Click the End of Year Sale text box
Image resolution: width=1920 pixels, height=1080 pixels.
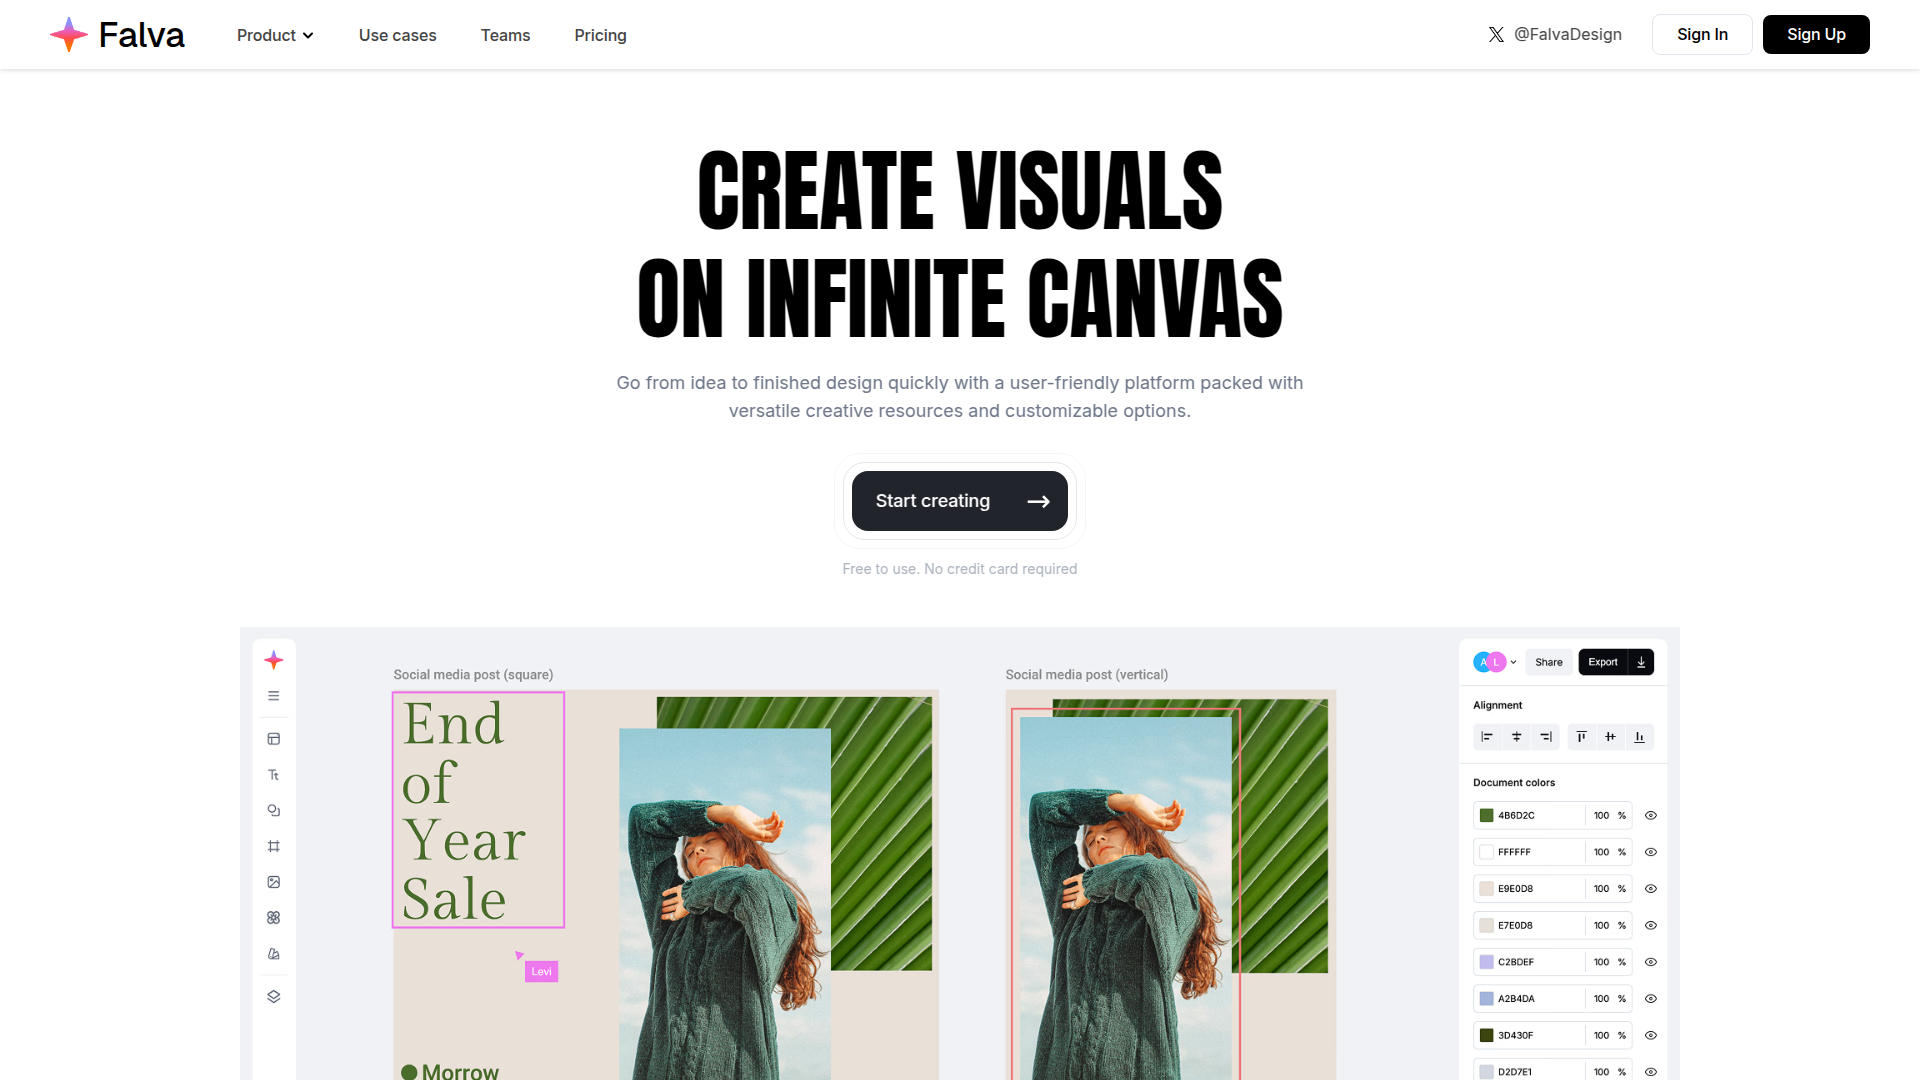pyautogui.click(x=478, y=810)
